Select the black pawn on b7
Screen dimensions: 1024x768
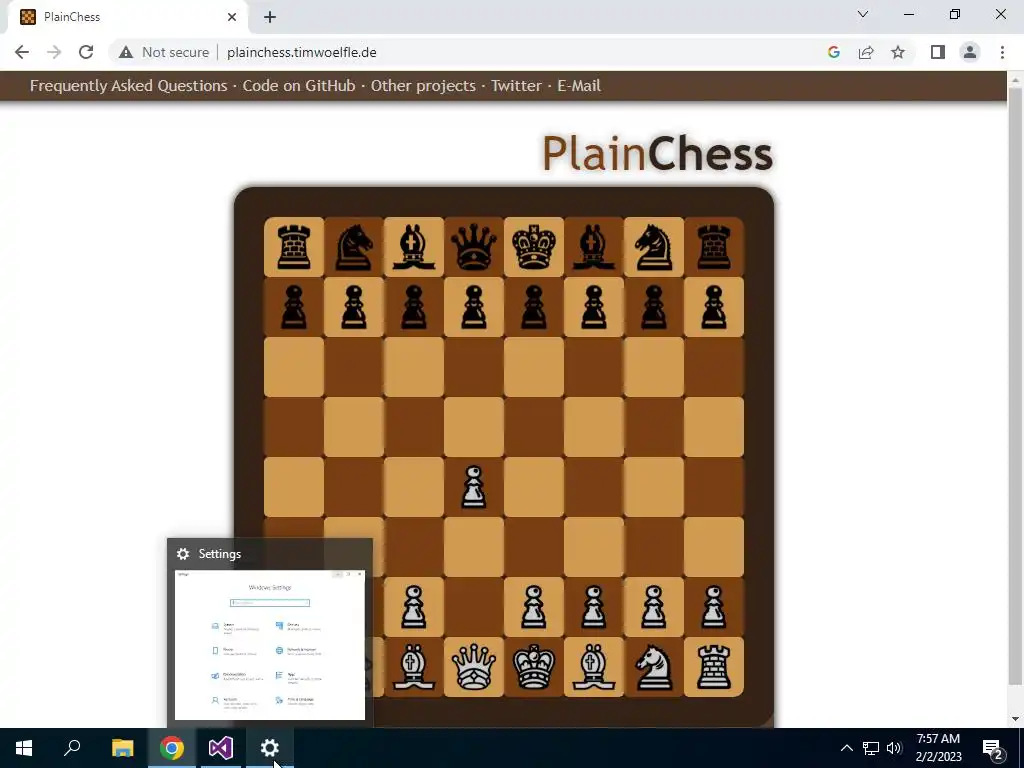354,307
